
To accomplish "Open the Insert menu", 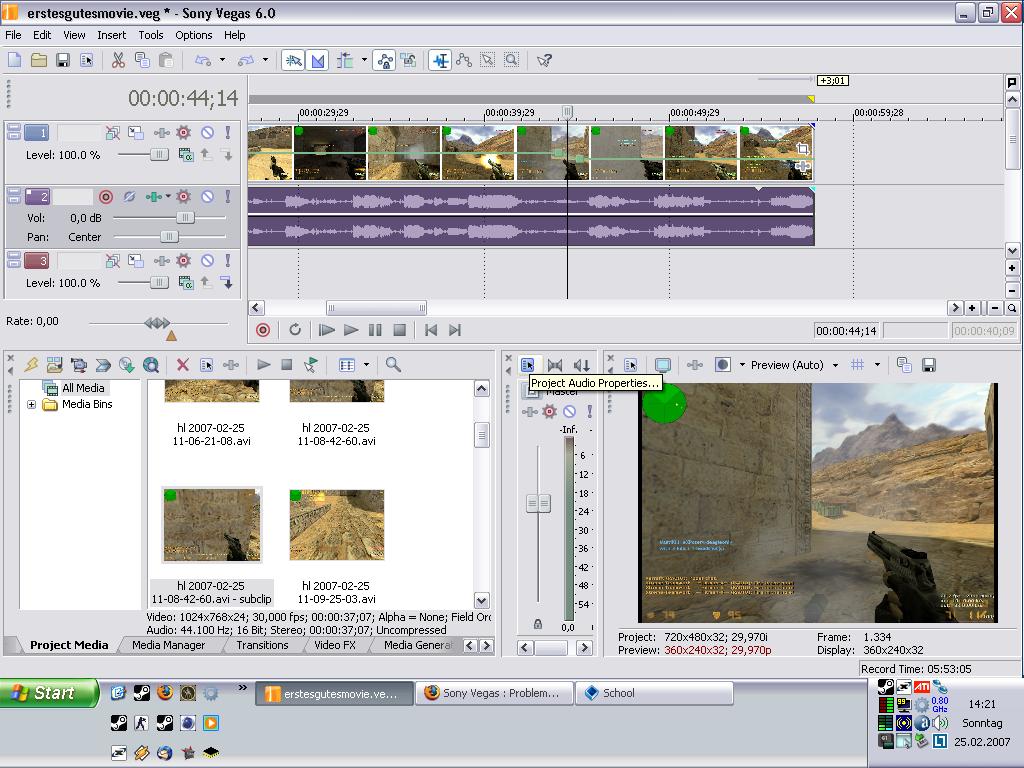I will [111, 35].
